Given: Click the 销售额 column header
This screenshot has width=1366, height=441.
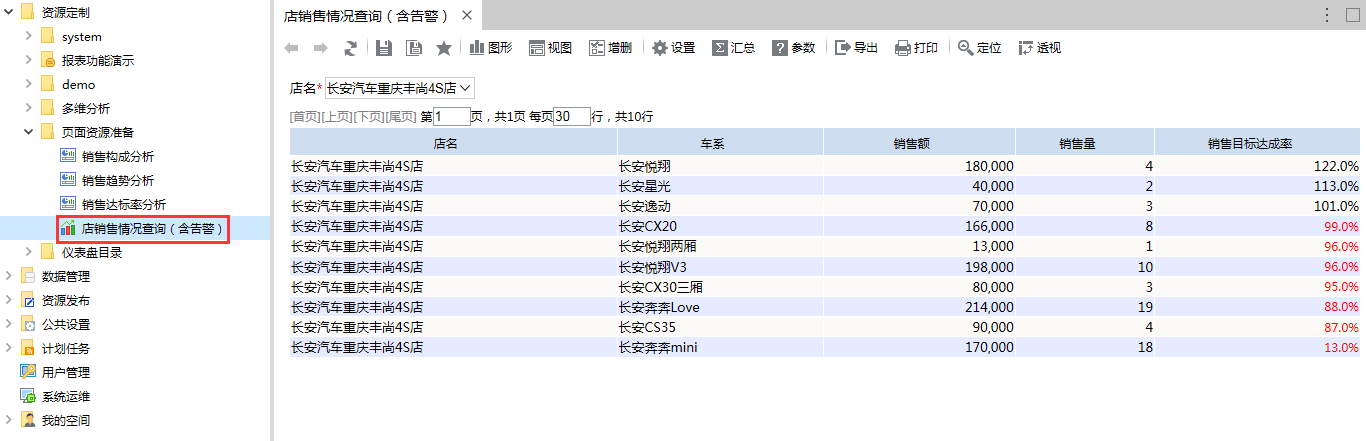Looking at the screenshot, I should [x=920, y=143].
